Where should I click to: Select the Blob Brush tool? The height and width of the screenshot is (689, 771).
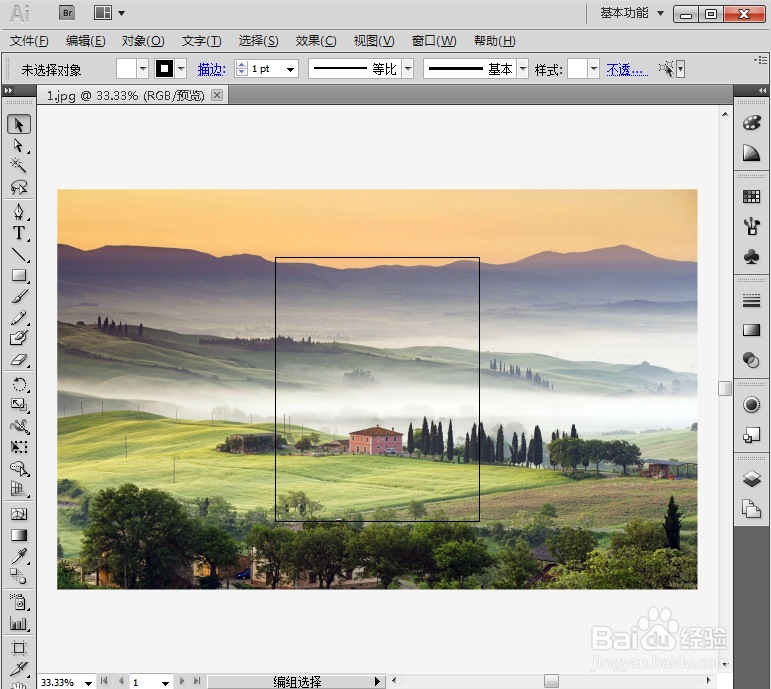19,338
